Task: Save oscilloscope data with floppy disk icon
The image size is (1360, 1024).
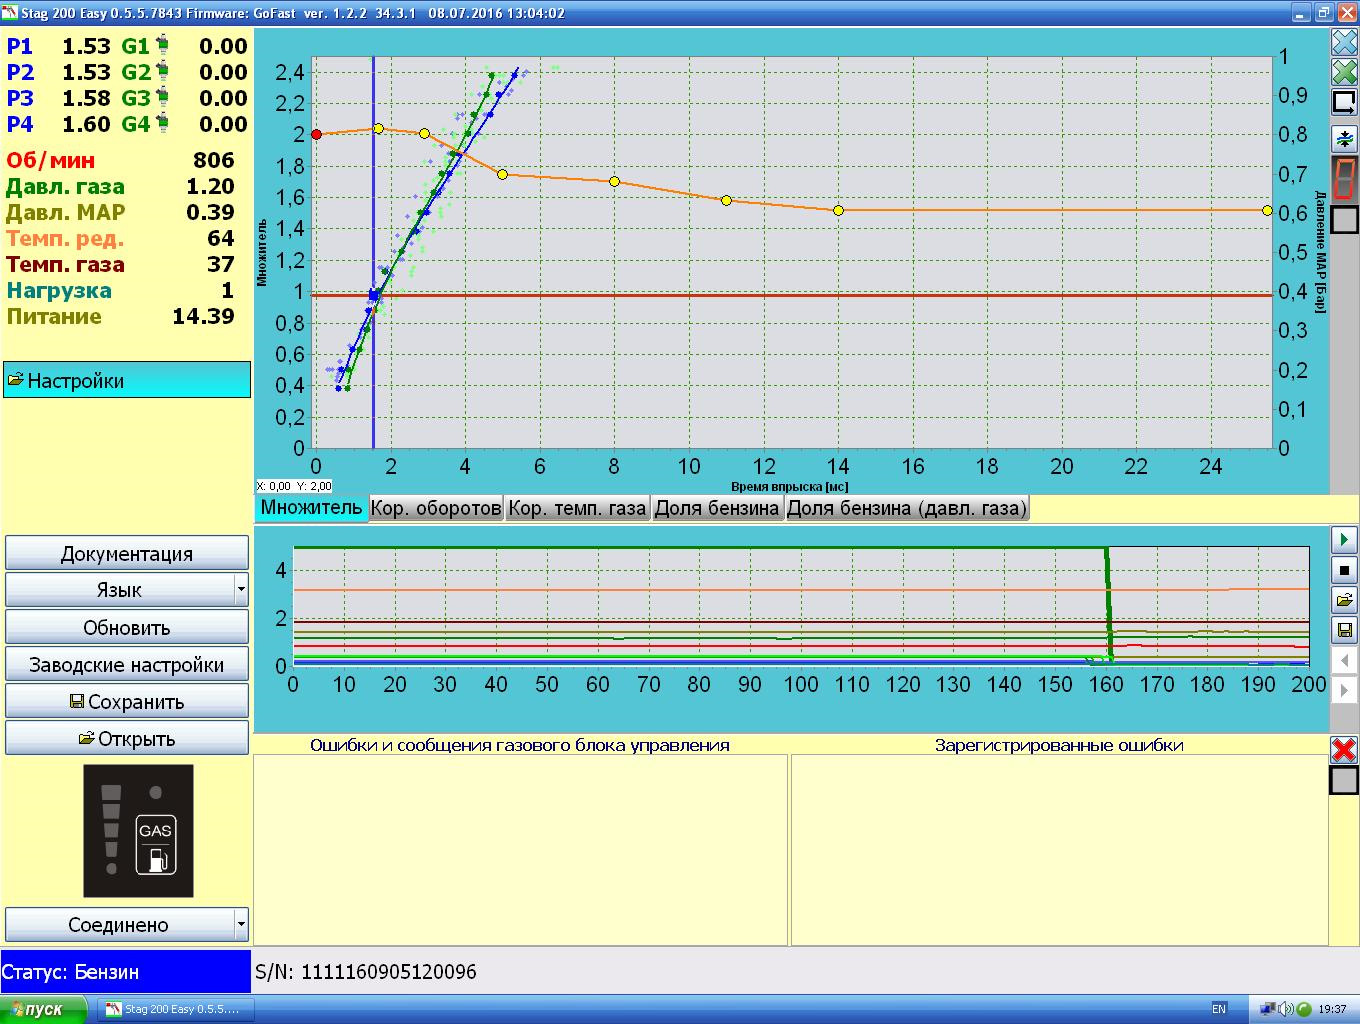Action: (x=1344, y=630)
